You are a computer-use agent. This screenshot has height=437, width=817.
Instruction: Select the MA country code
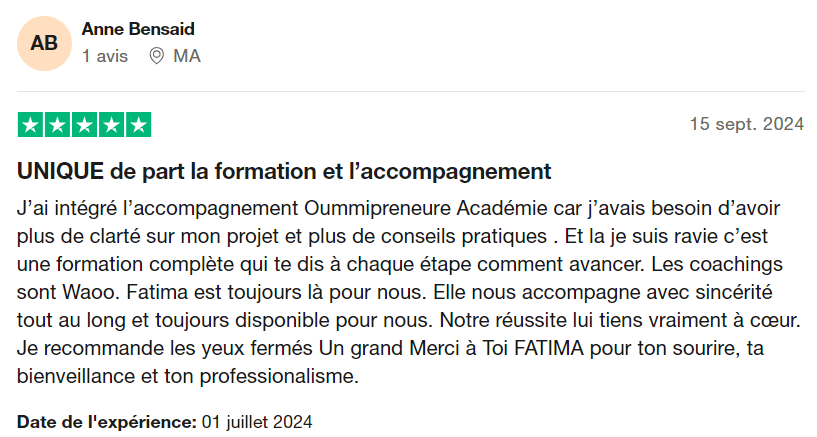tap(187, 56)
